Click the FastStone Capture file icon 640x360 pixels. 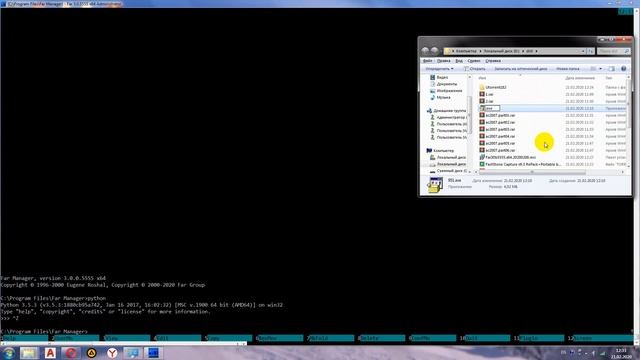482,164
